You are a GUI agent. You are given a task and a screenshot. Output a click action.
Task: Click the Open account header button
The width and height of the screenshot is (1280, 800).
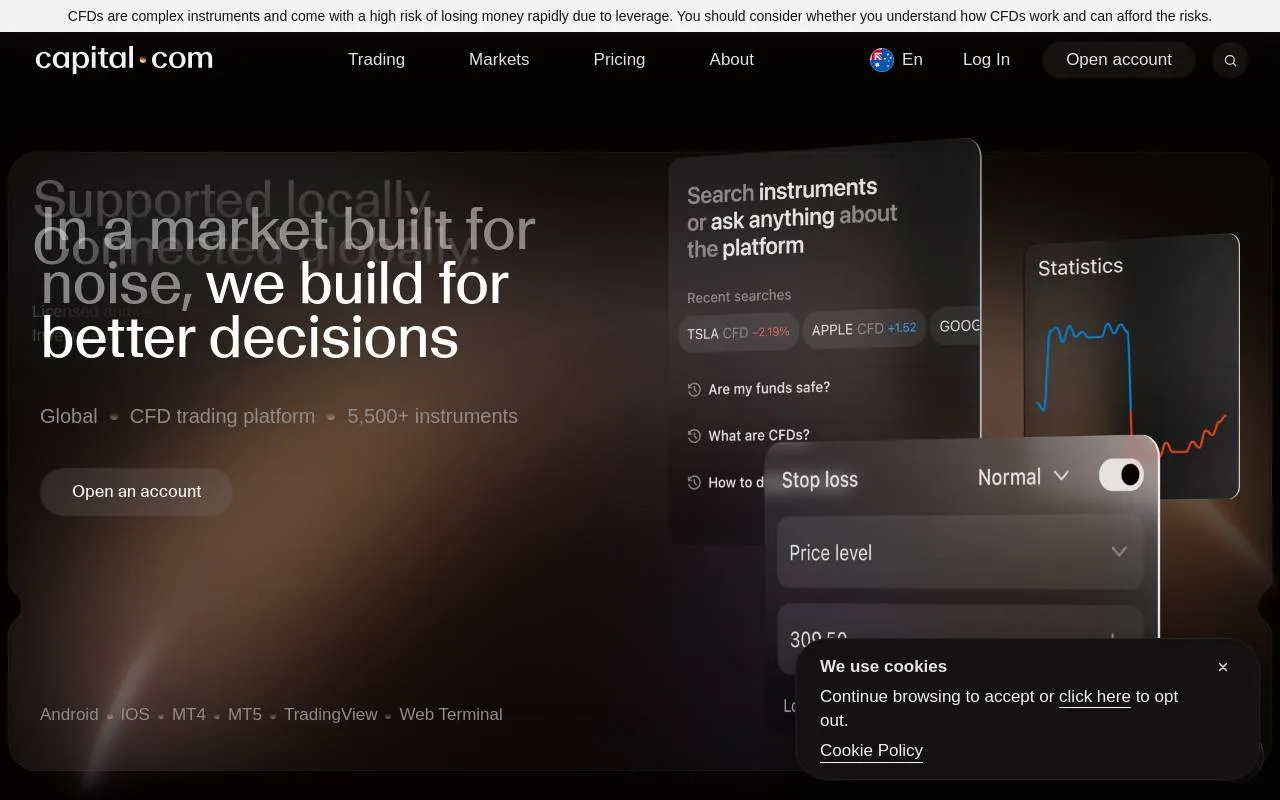(x=1119, y=60)
